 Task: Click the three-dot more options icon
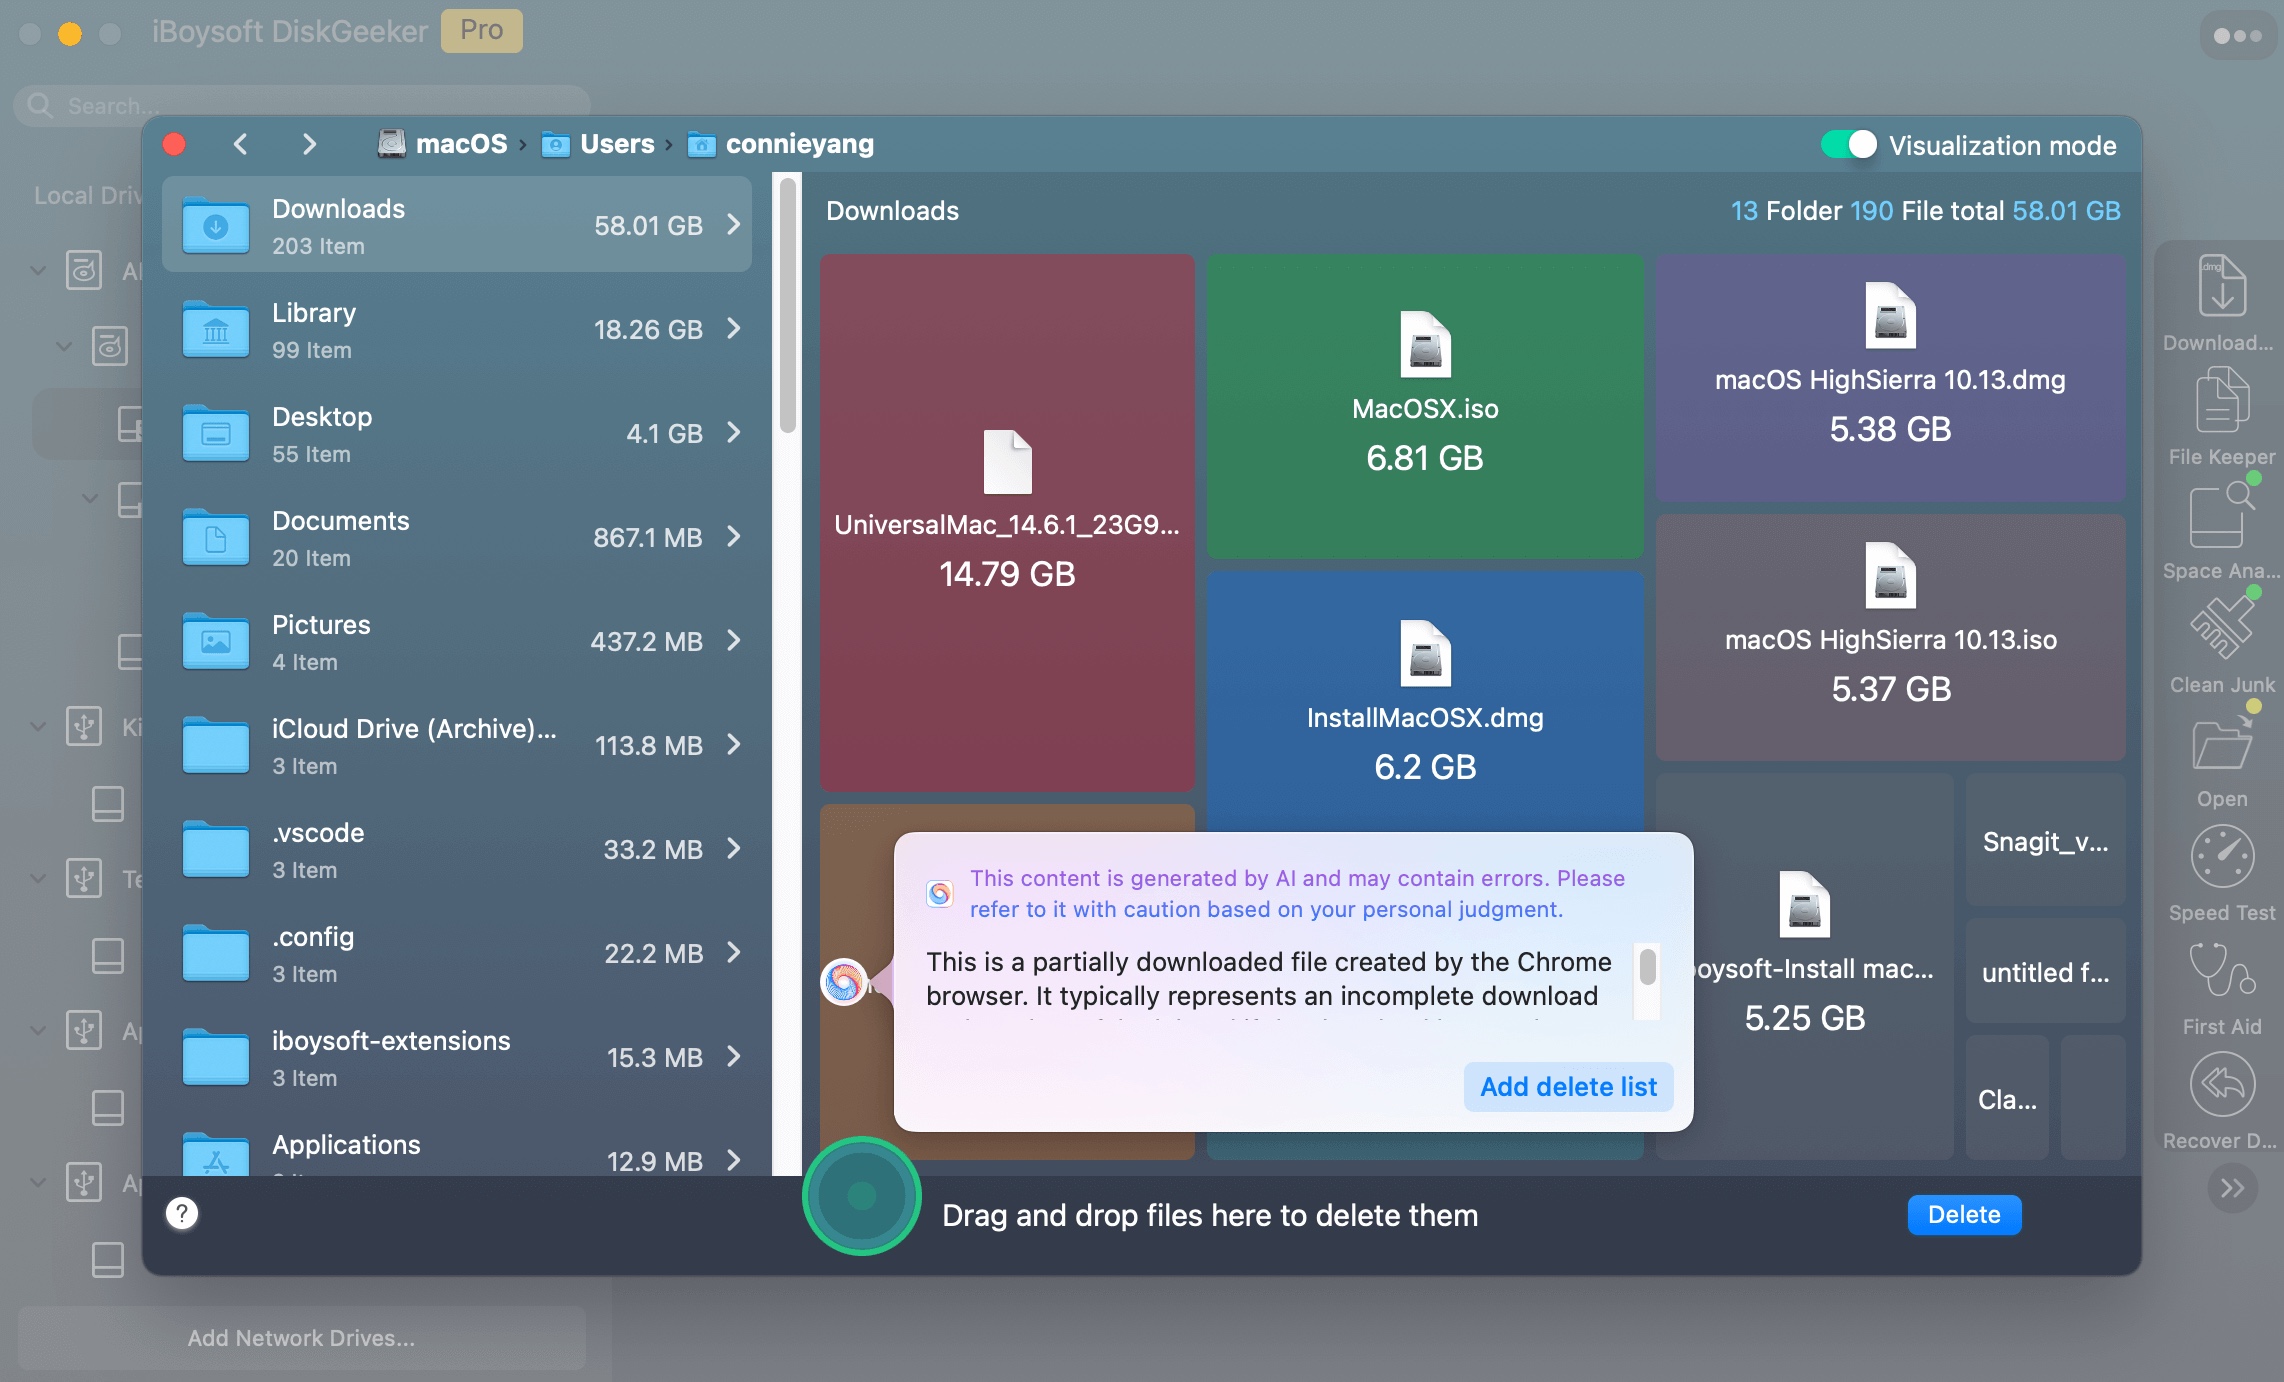pyautogui.click(x=2236, y=36)
